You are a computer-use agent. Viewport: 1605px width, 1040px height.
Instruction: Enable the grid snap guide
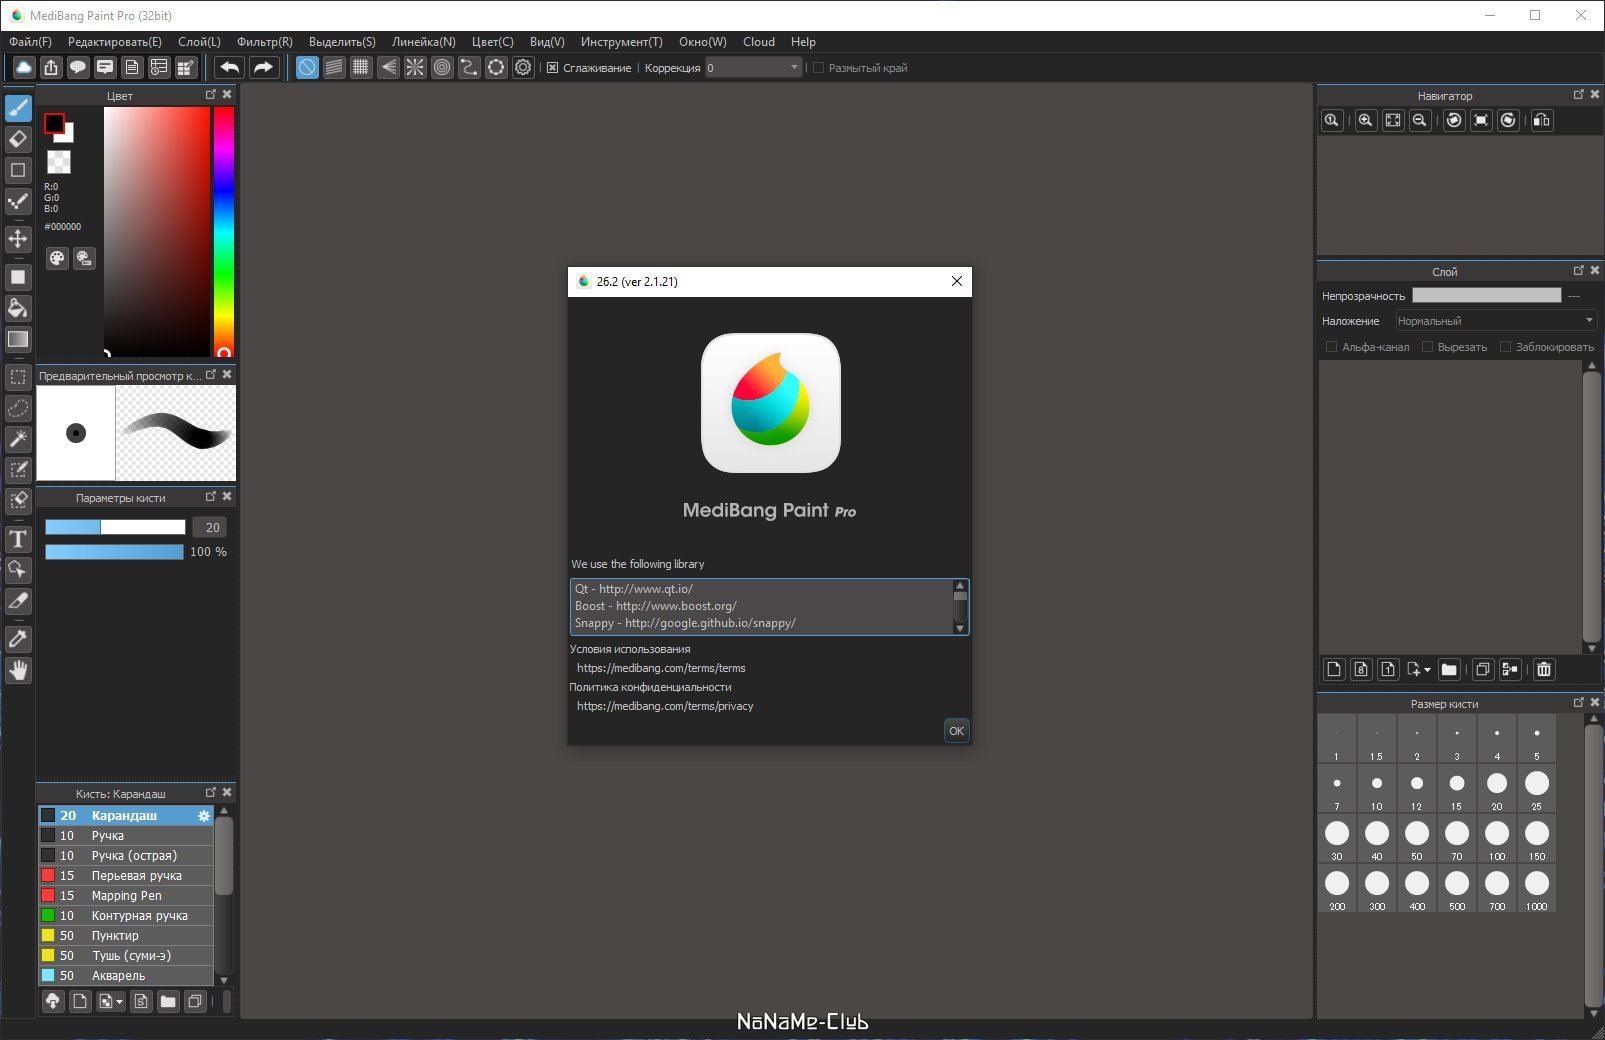(361, 67)
